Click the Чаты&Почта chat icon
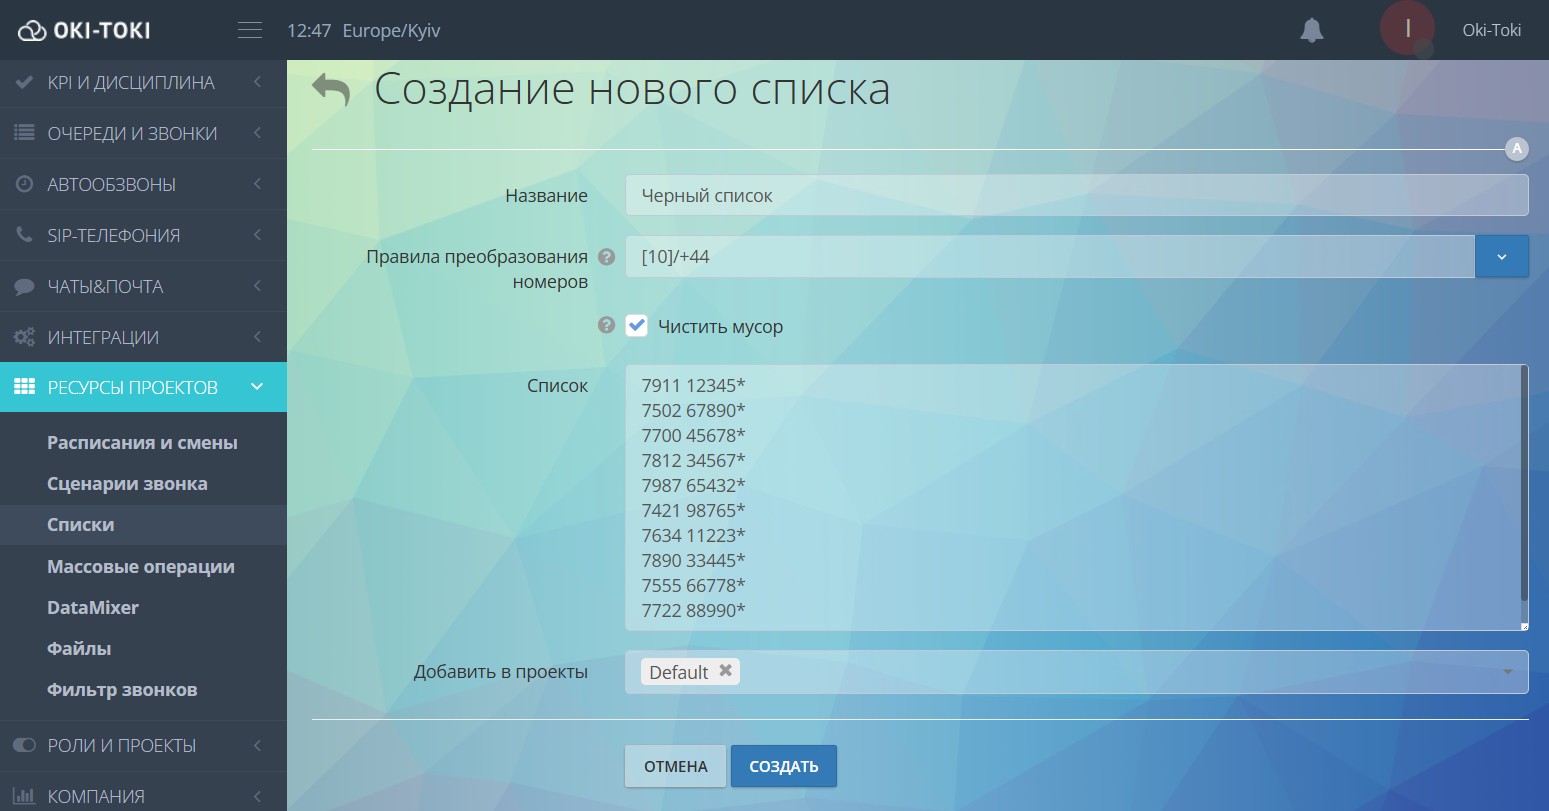Screen dimensions: 1549x811 click(x=24, y=286)
